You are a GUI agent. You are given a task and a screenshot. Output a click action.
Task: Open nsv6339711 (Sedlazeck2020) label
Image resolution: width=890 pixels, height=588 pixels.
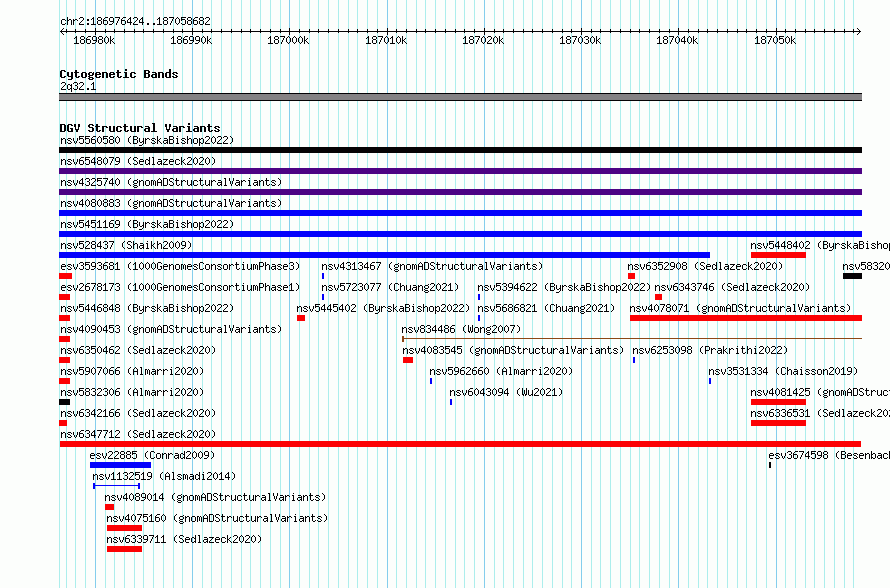tap(184, 539)
